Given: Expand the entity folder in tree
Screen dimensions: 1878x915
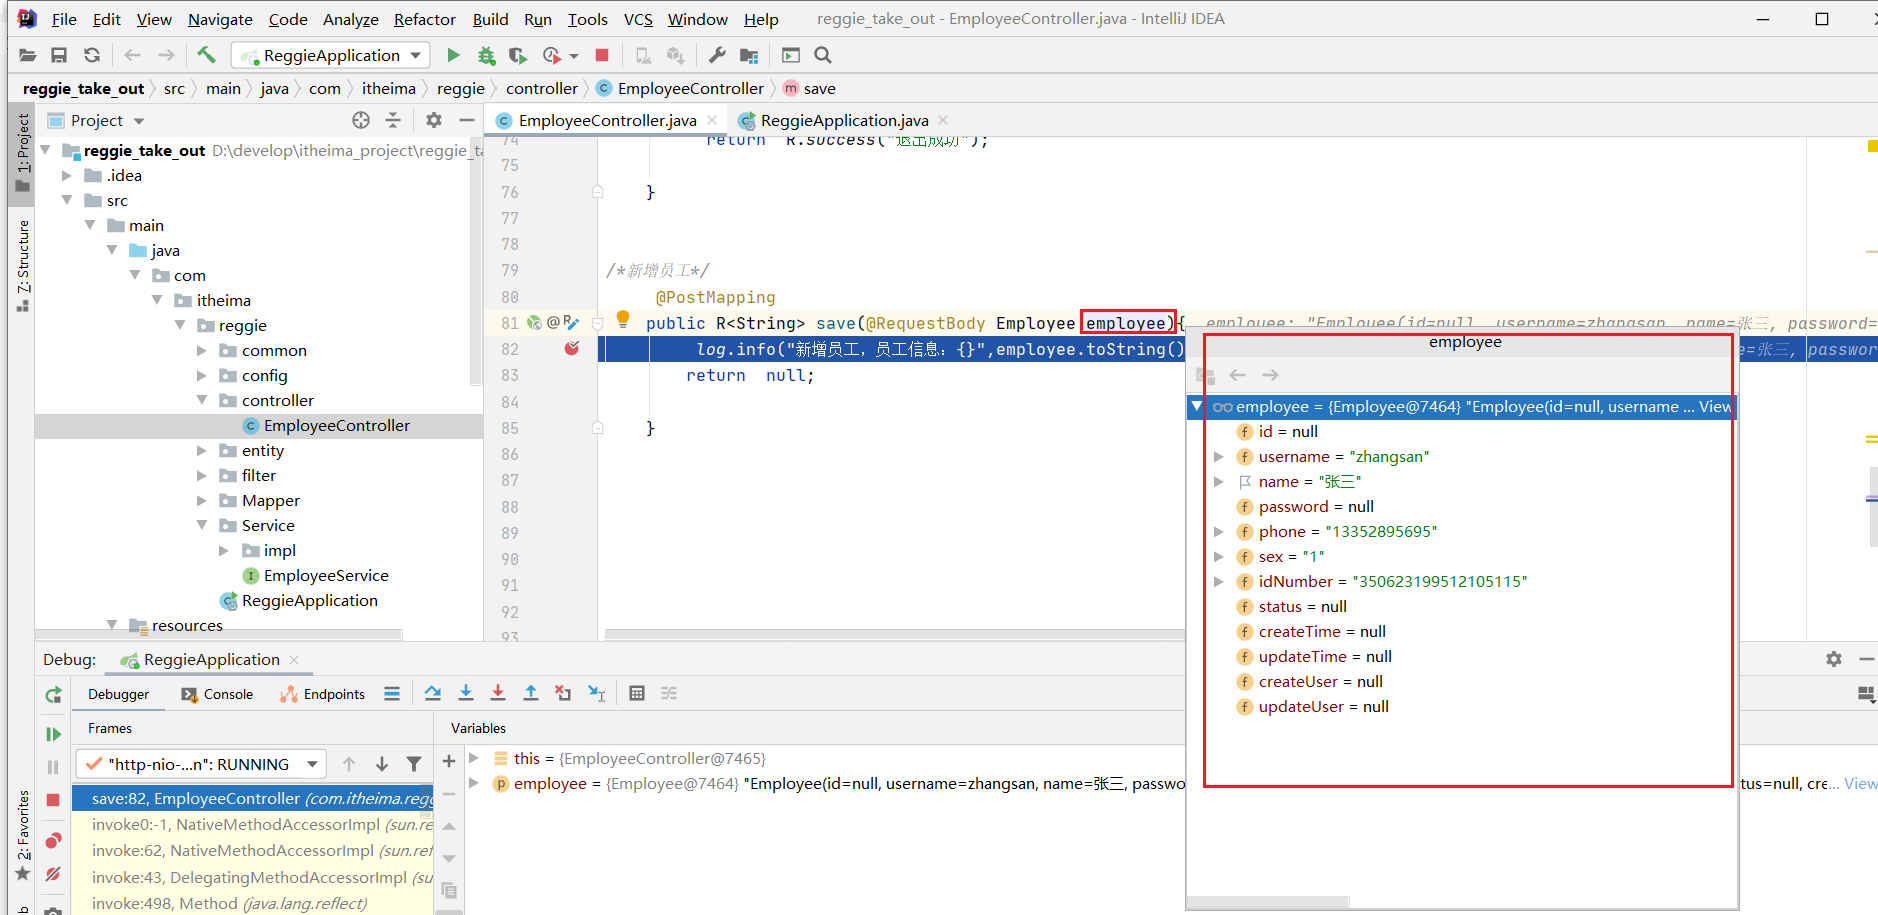Looking at the screenshot, I should tap(202, 450).
